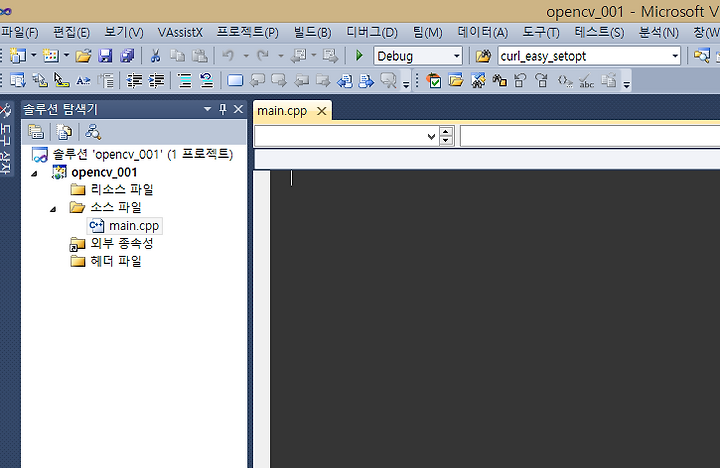Viewport: 720px width, 468px height.
Task: Click the Cut scissors icon
Action: coord(156,56)
